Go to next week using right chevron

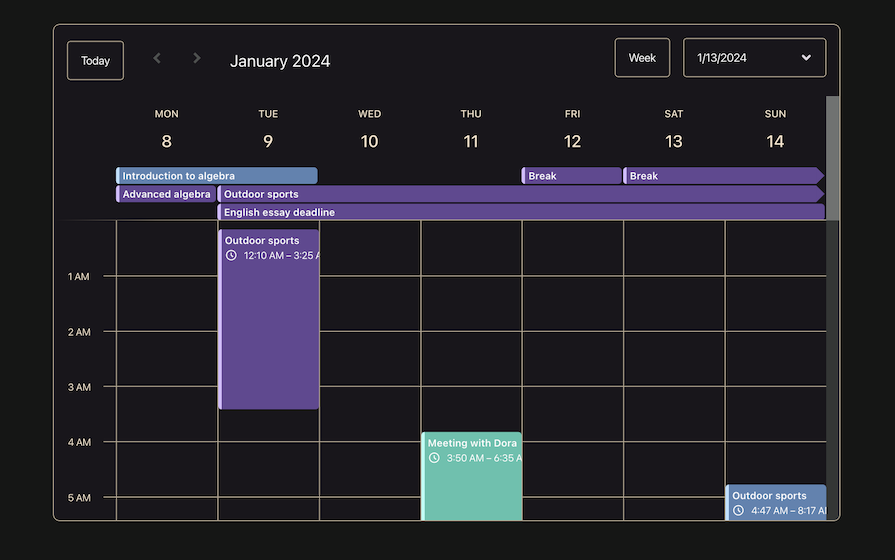pyautogui.click(x=197, y=59)
